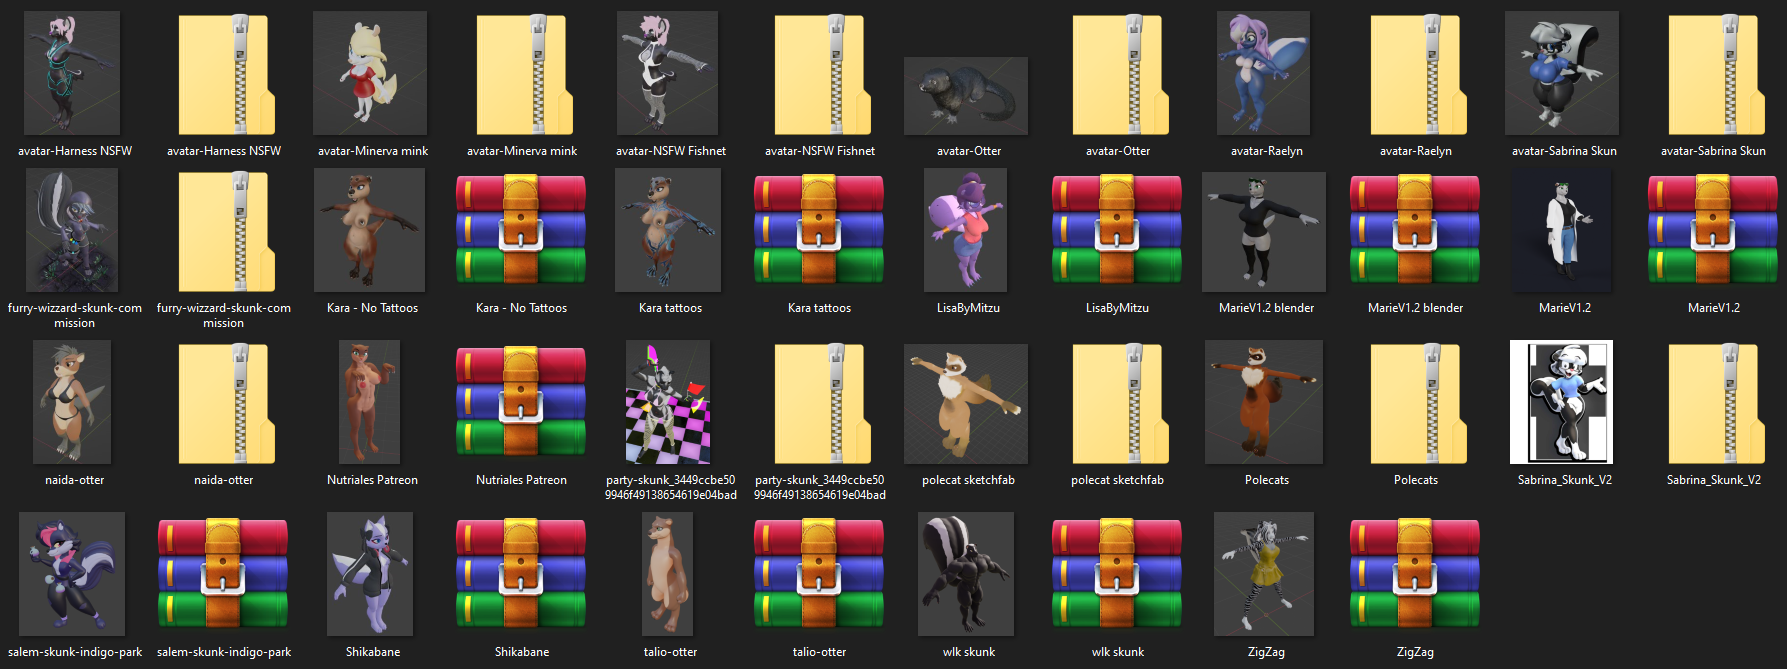Select the LisaByMitzu WinRAR archive

point(1117,230)
